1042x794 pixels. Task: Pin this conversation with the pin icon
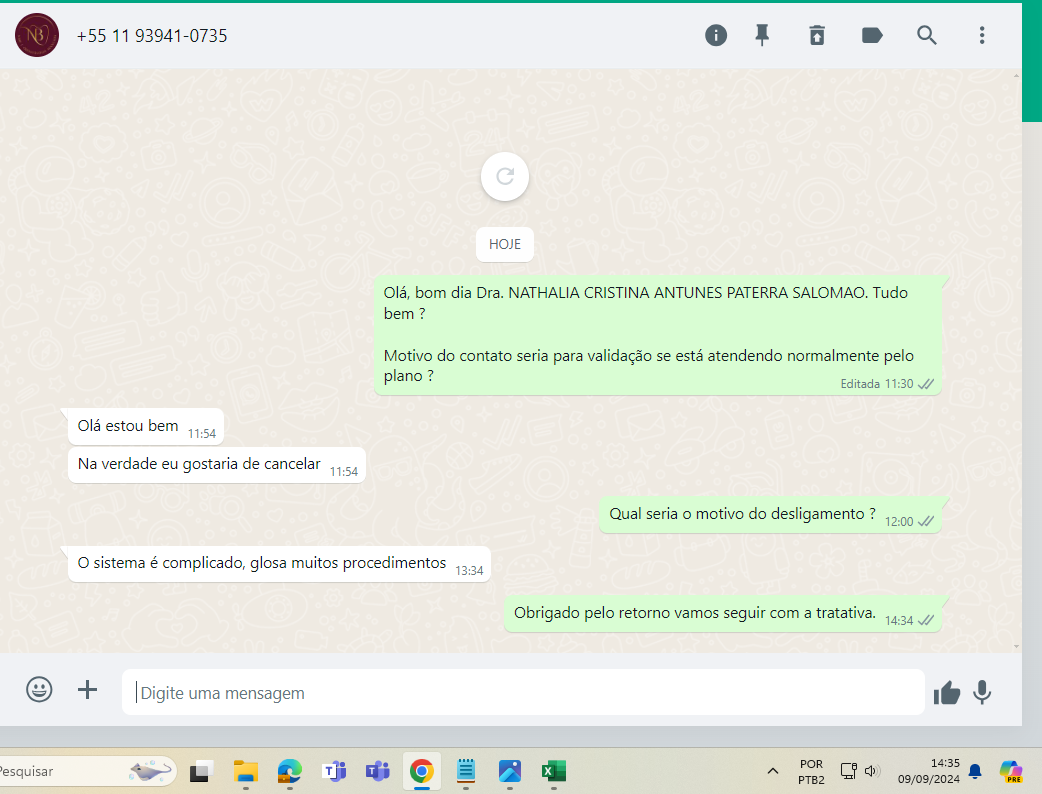pos(762,35)
